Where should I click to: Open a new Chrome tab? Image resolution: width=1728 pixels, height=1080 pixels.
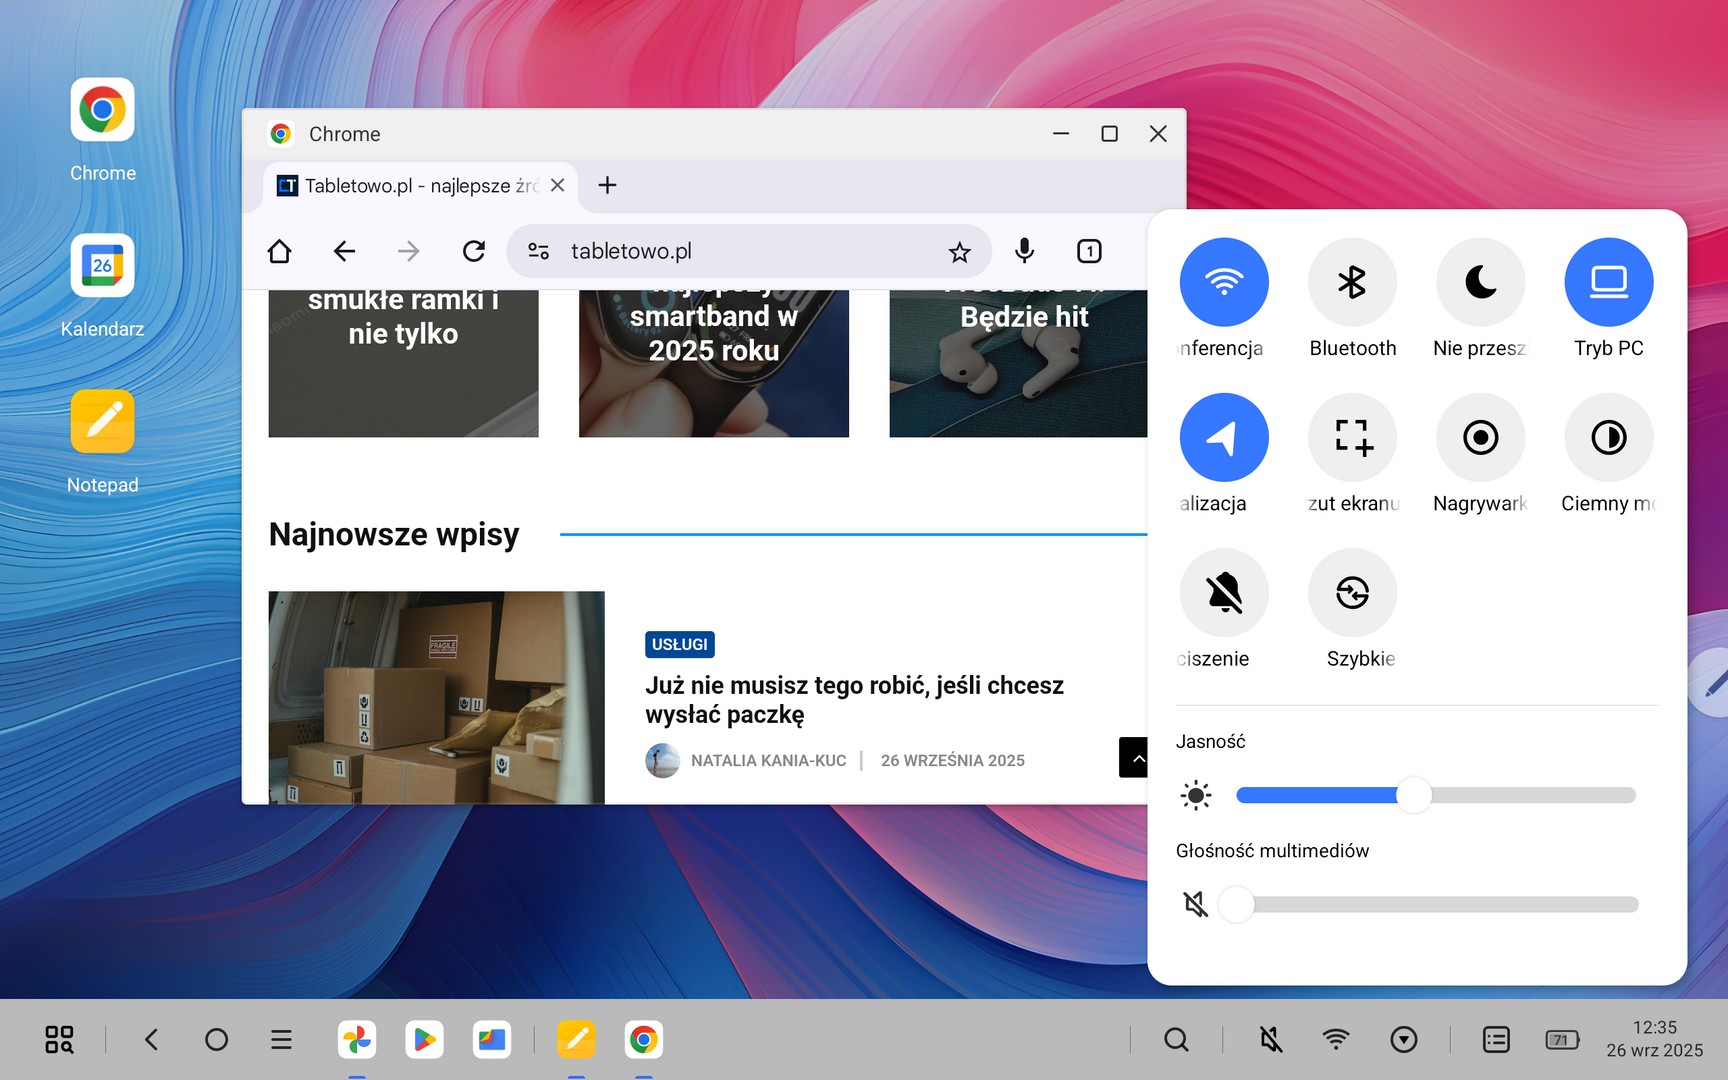(607, 186)
